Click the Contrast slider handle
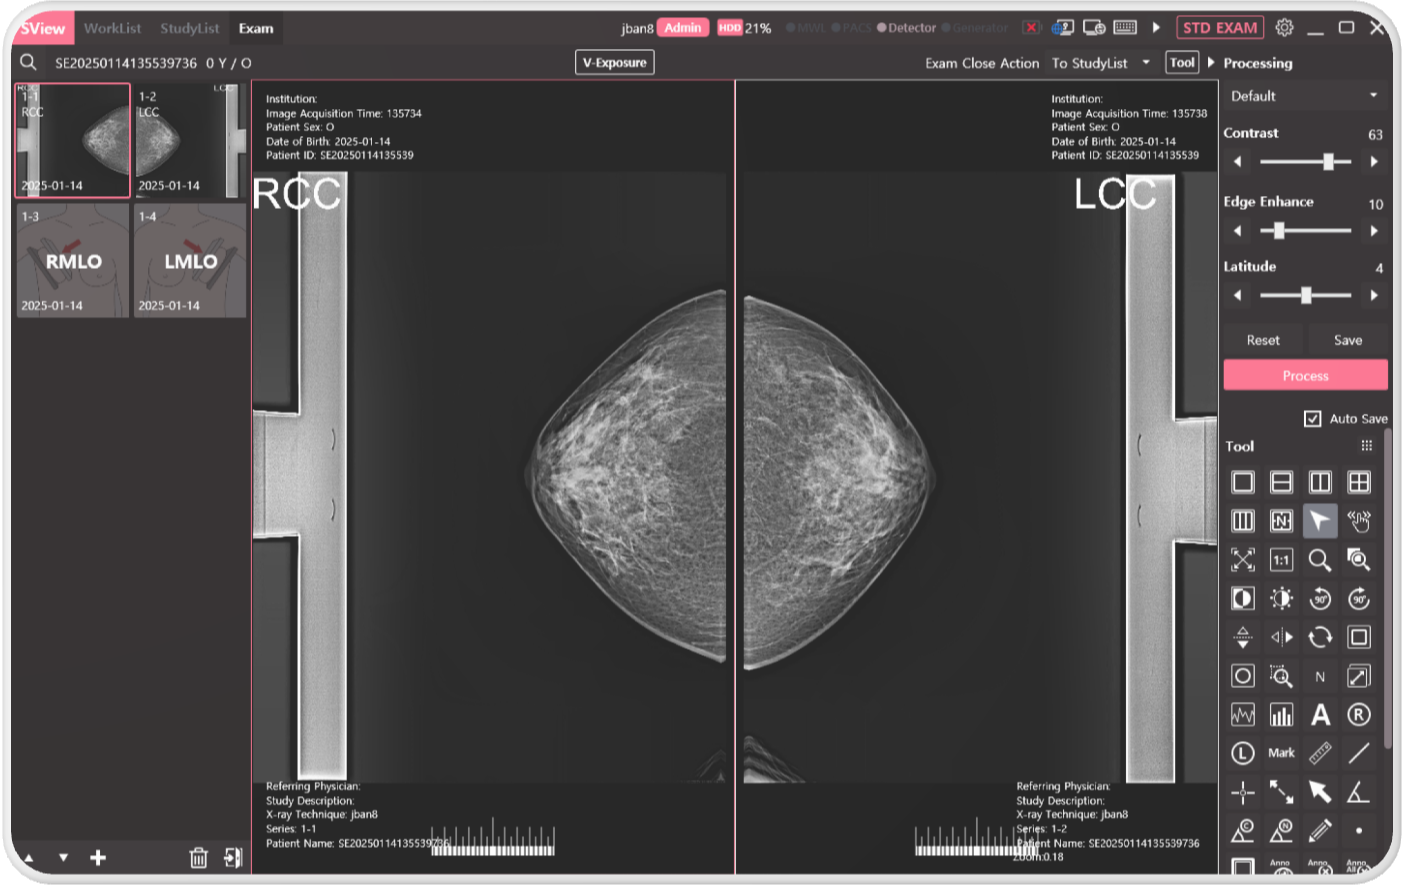1403x885 pixels. pyautogui.click(x=1328, y=161)
